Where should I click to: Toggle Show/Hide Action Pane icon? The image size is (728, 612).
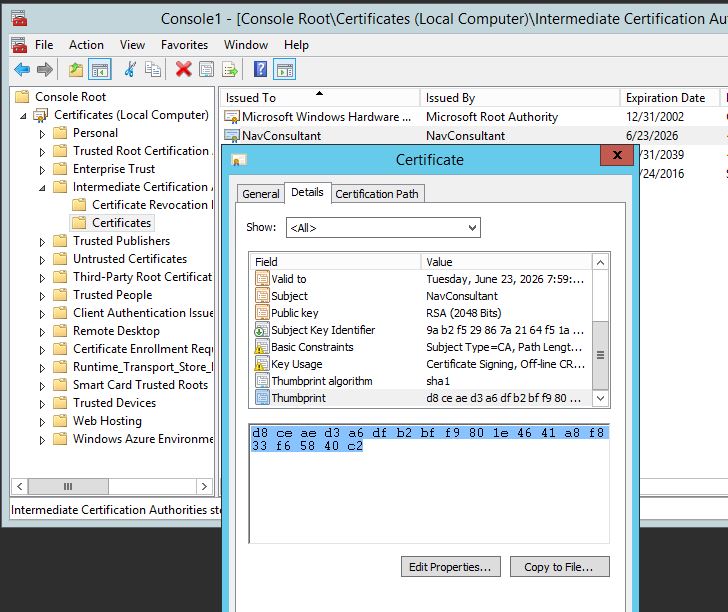(285, 69)
